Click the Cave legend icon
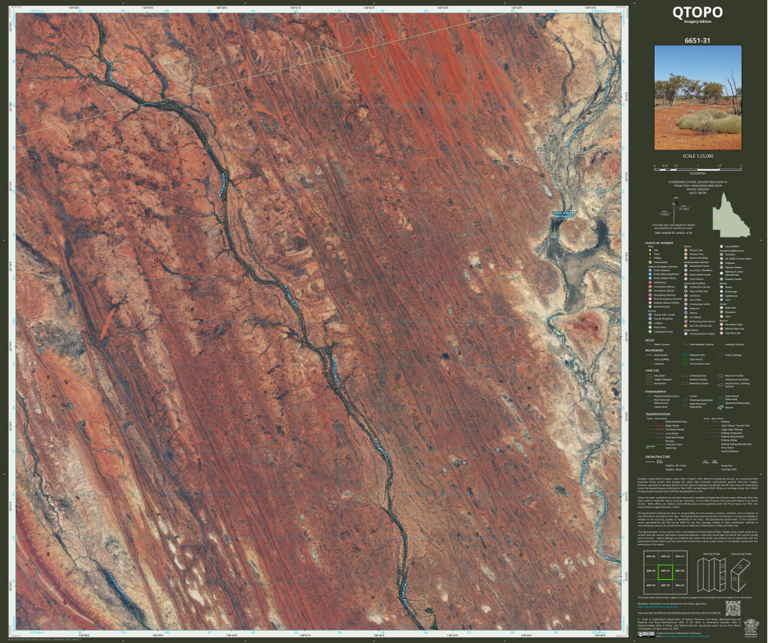 [x=721, y=316]
